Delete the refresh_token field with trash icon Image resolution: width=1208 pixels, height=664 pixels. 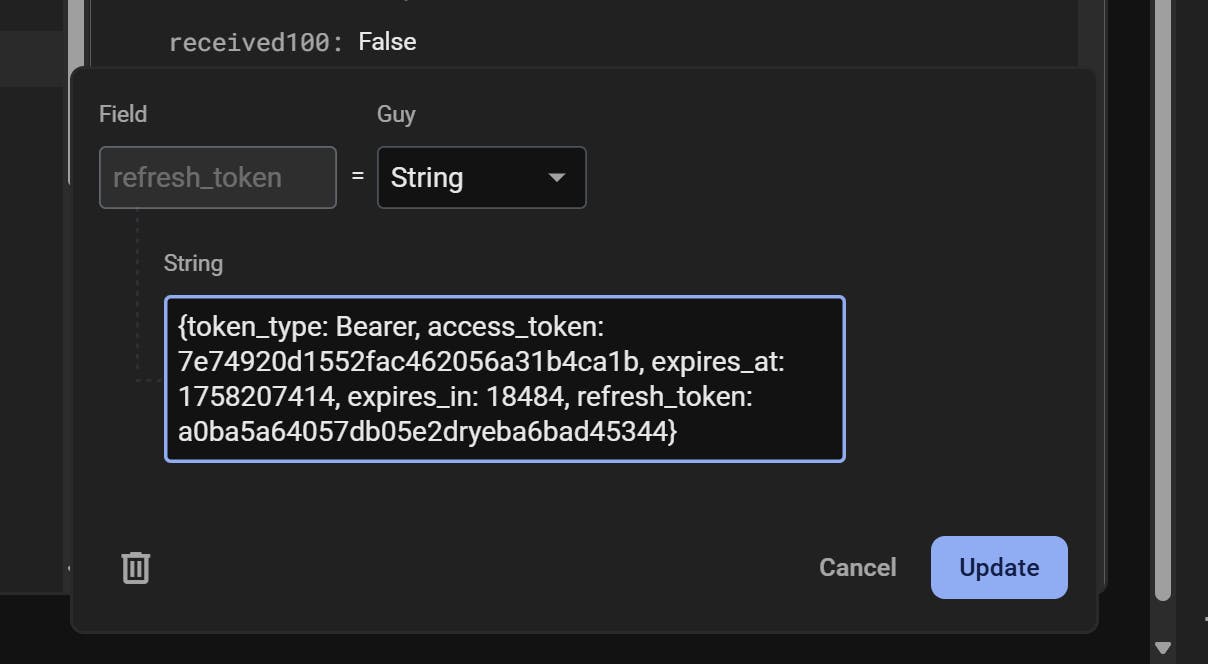click(135, 567)
